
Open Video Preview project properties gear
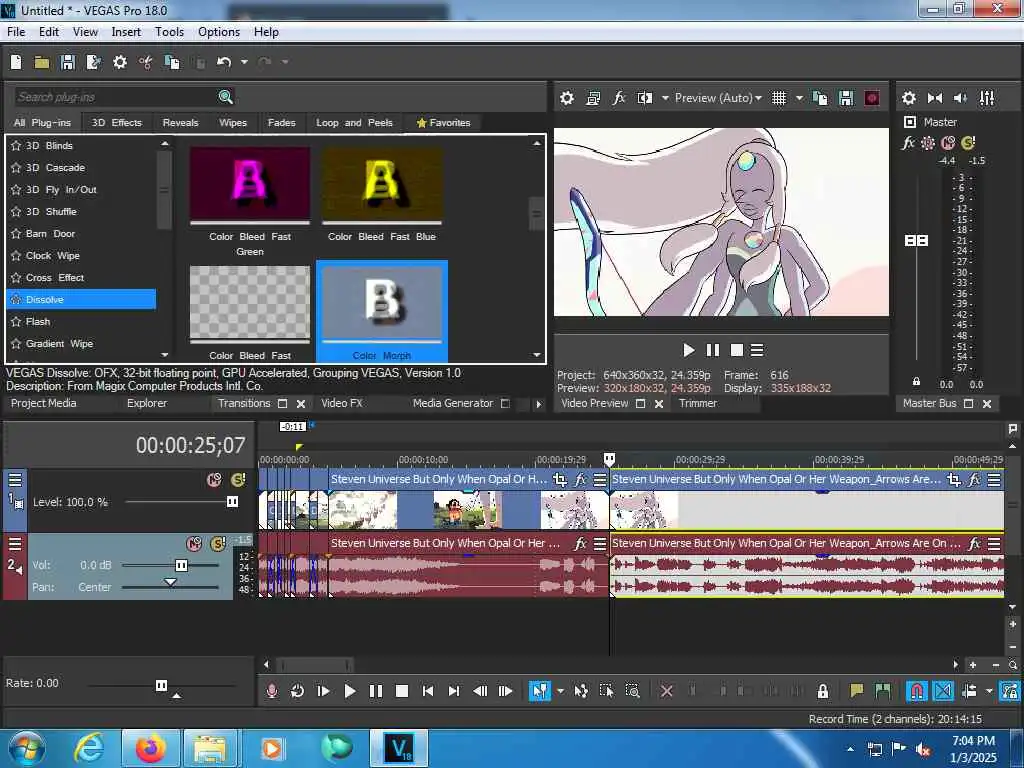tap(567, 98)
